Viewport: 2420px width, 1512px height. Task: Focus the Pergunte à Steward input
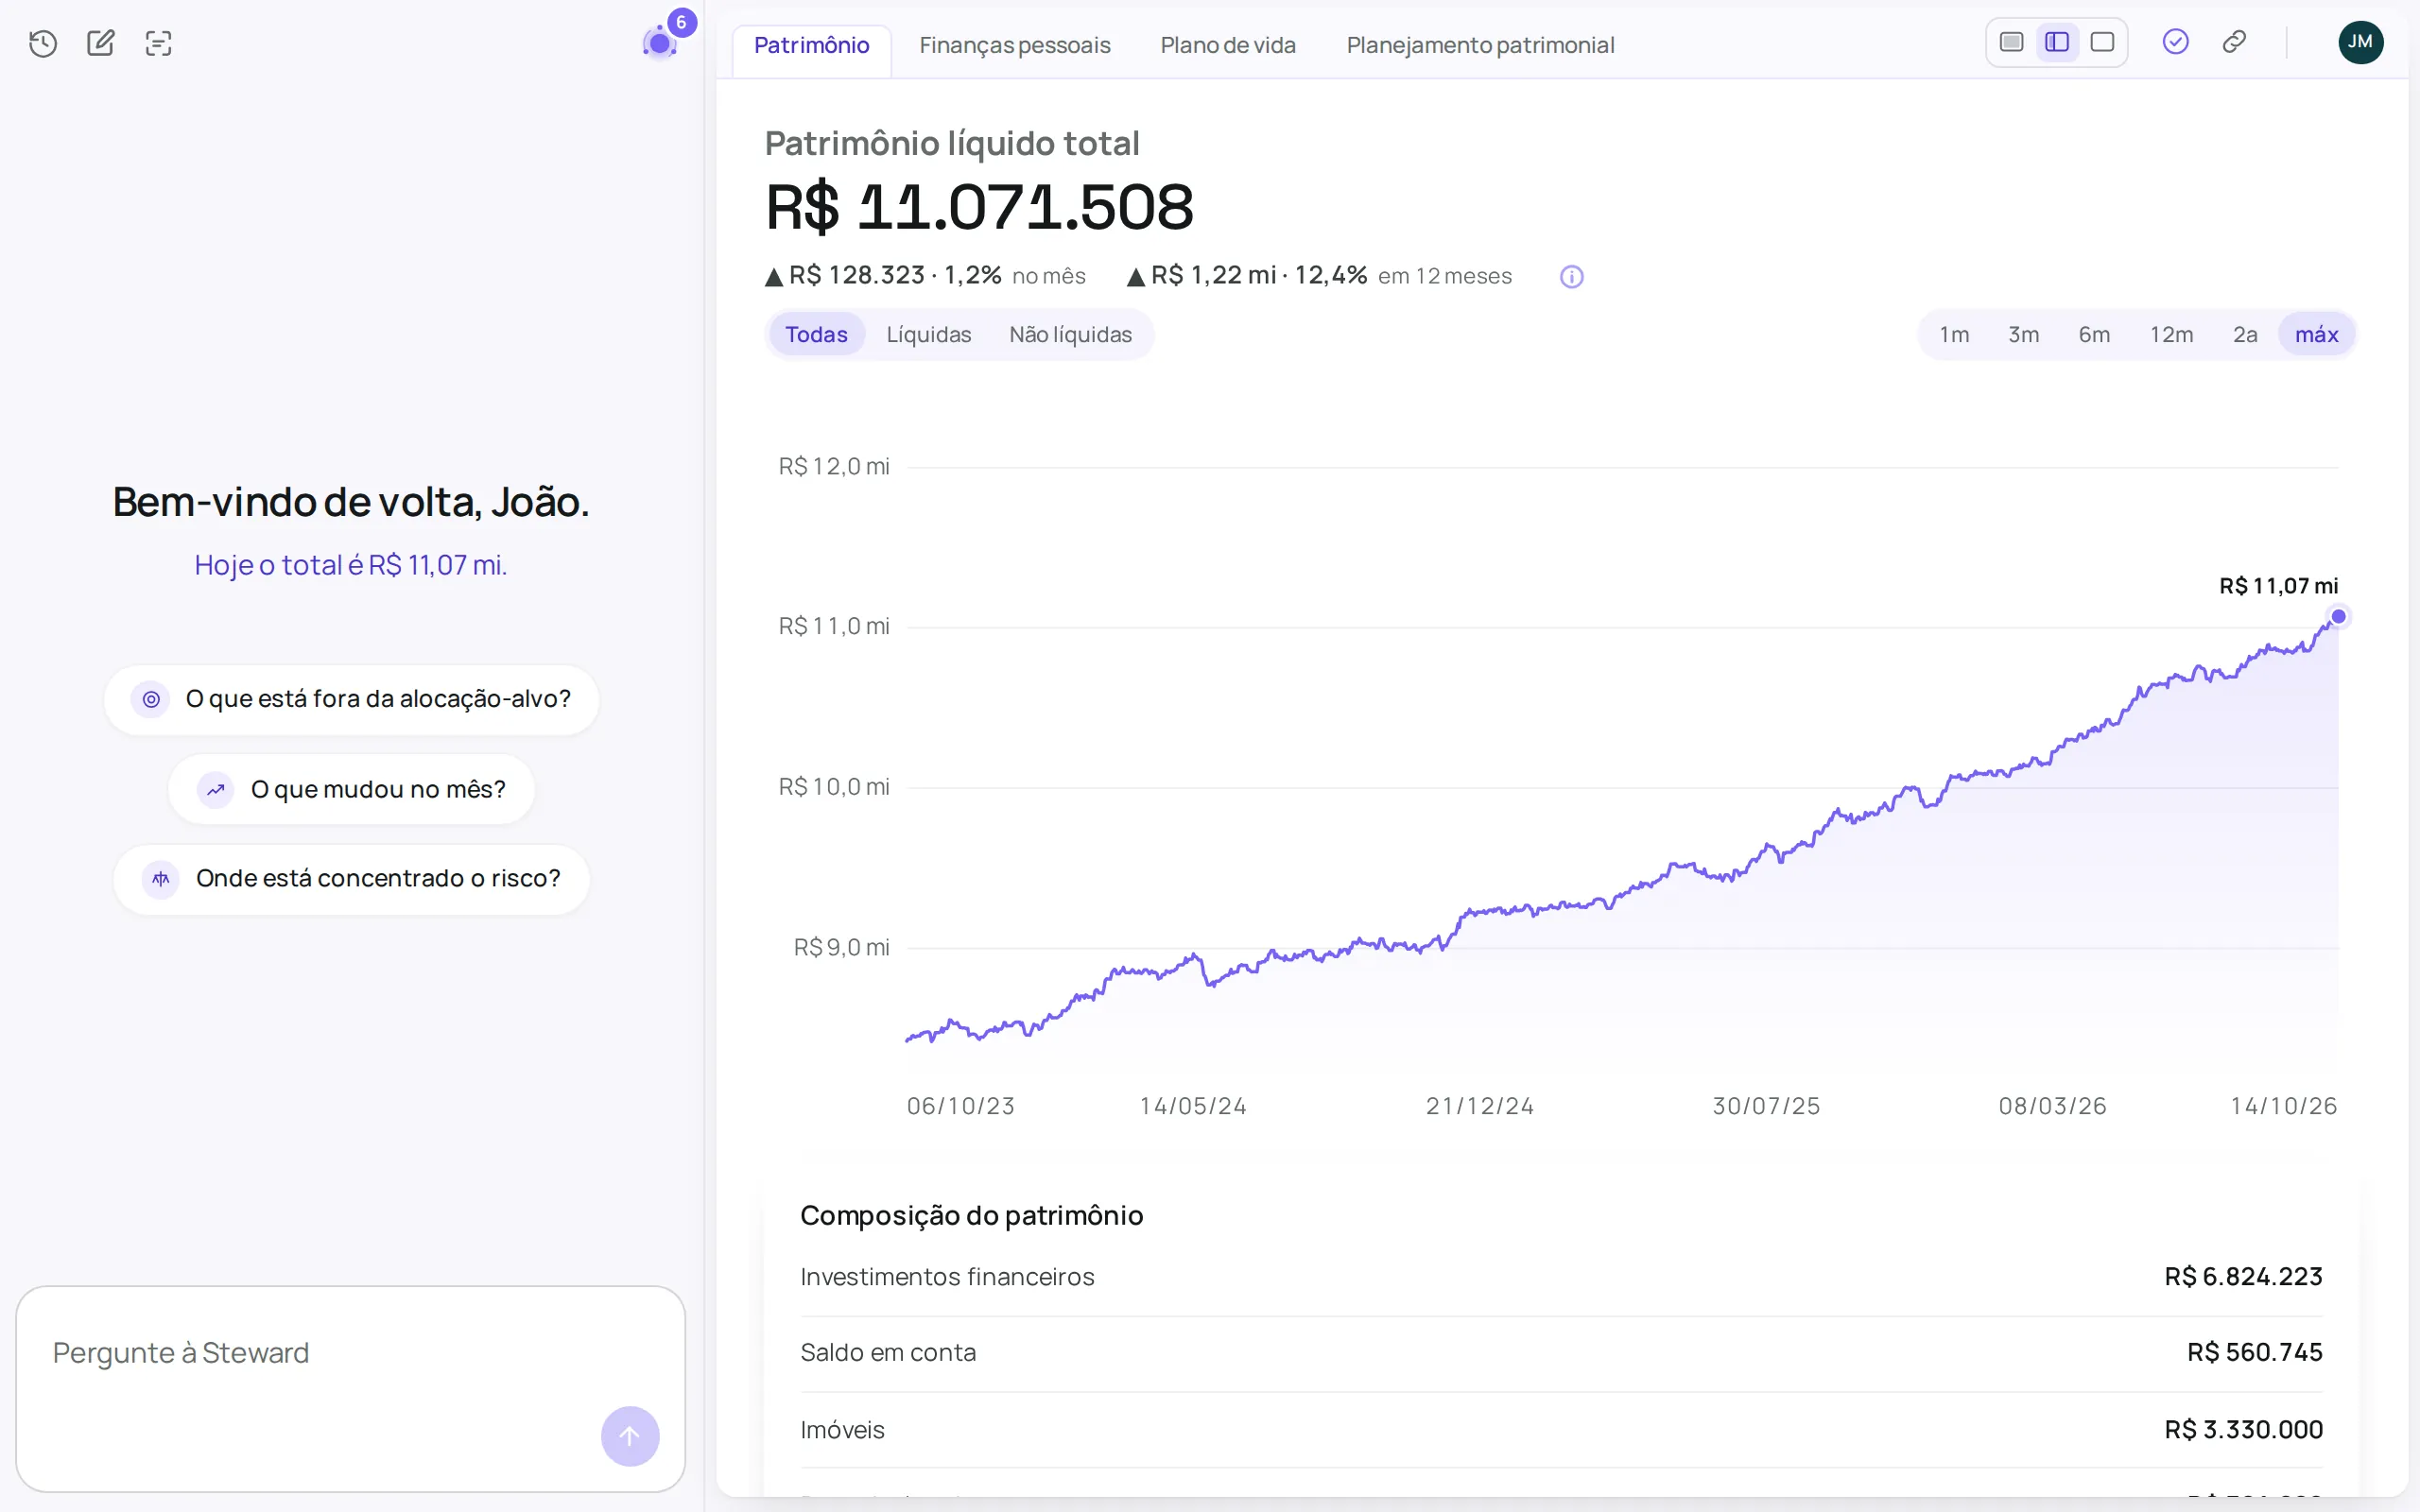coord(351,1389)
